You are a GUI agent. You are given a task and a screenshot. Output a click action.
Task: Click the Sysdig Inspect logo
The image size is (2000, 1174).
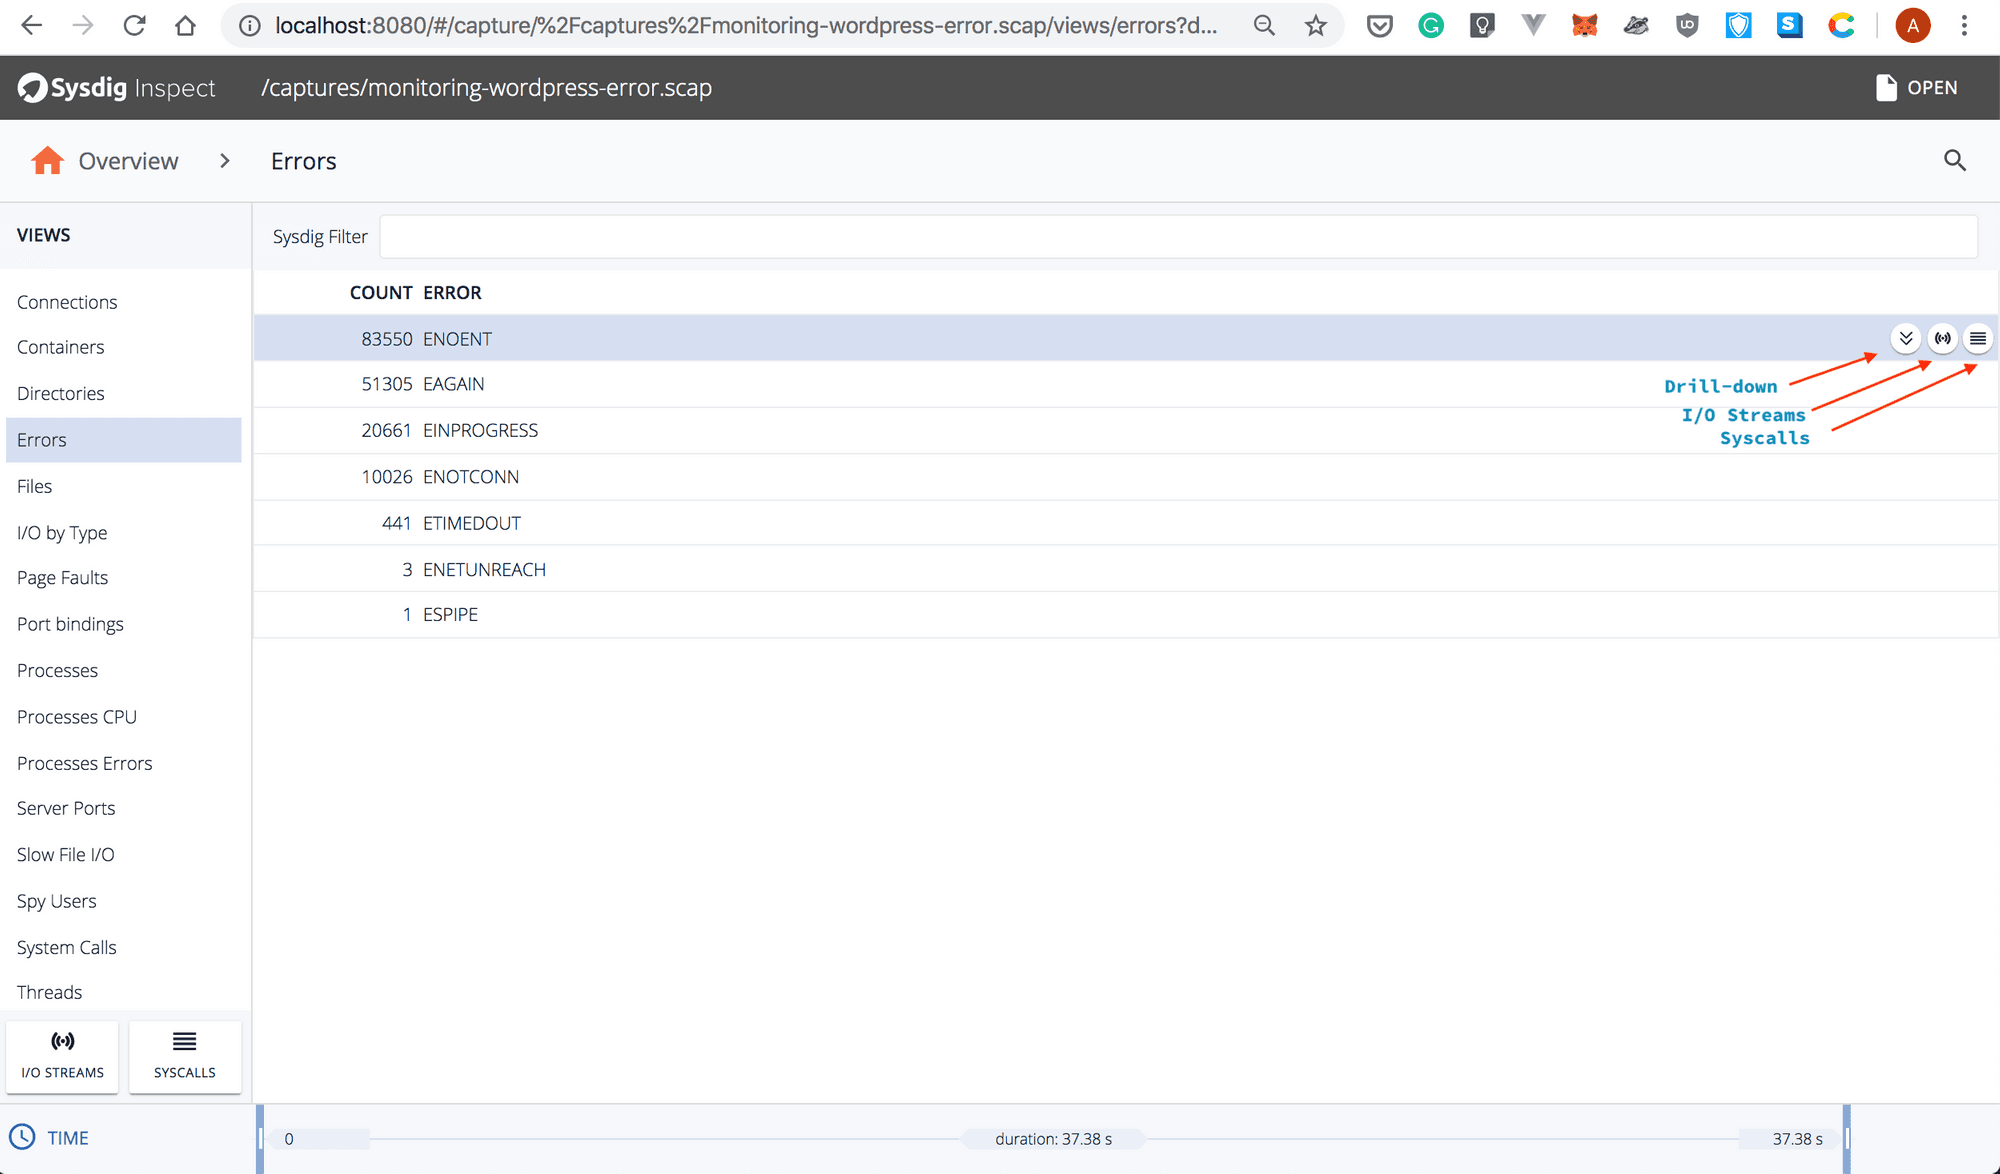point(116,88)
